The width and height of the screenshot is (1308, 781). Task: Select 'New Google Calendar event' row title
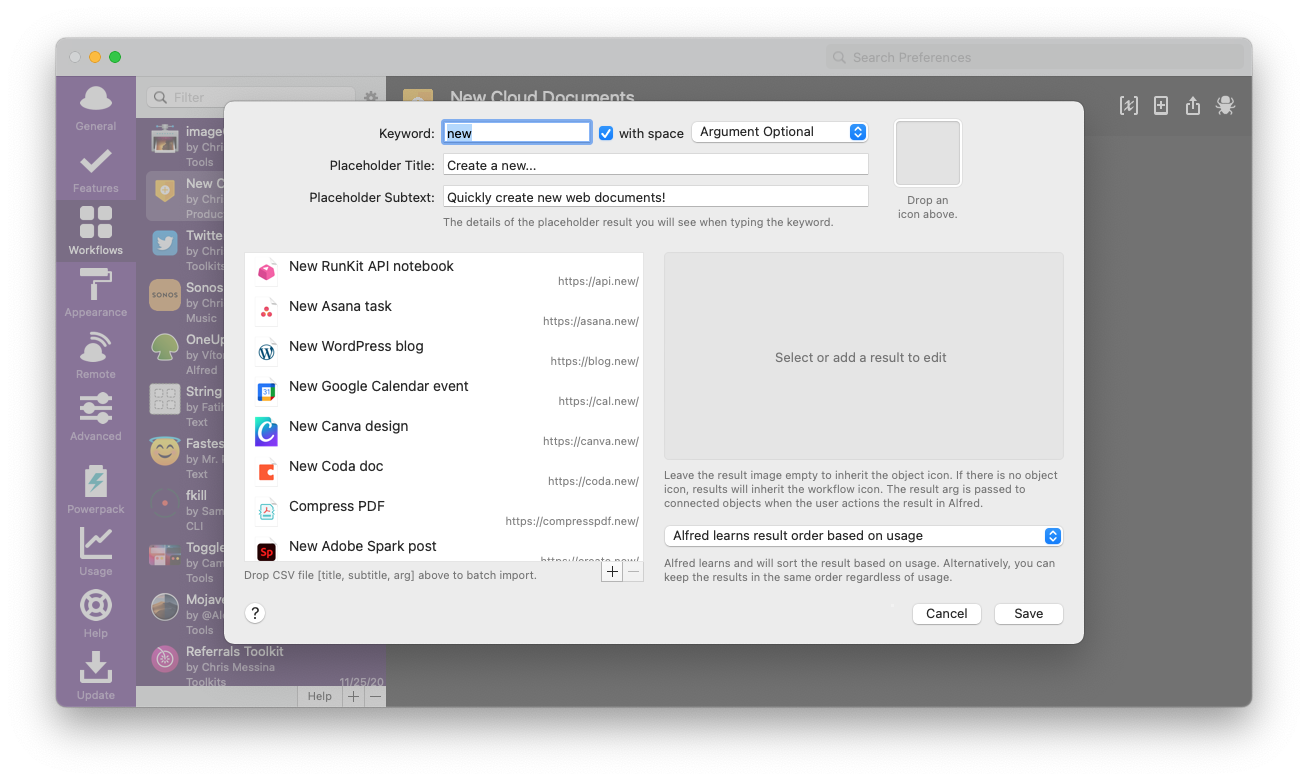[x=379, y=386]
